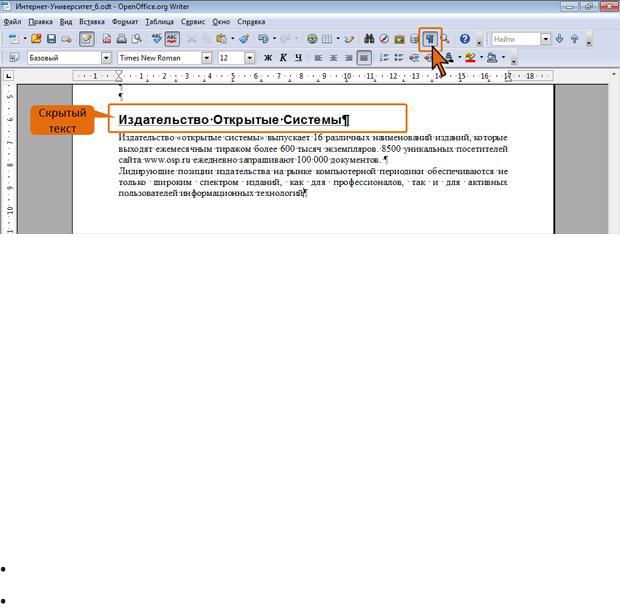Align text right
Image resolution: width=620 pixels, height=608 pixels.
click(348, 58)
